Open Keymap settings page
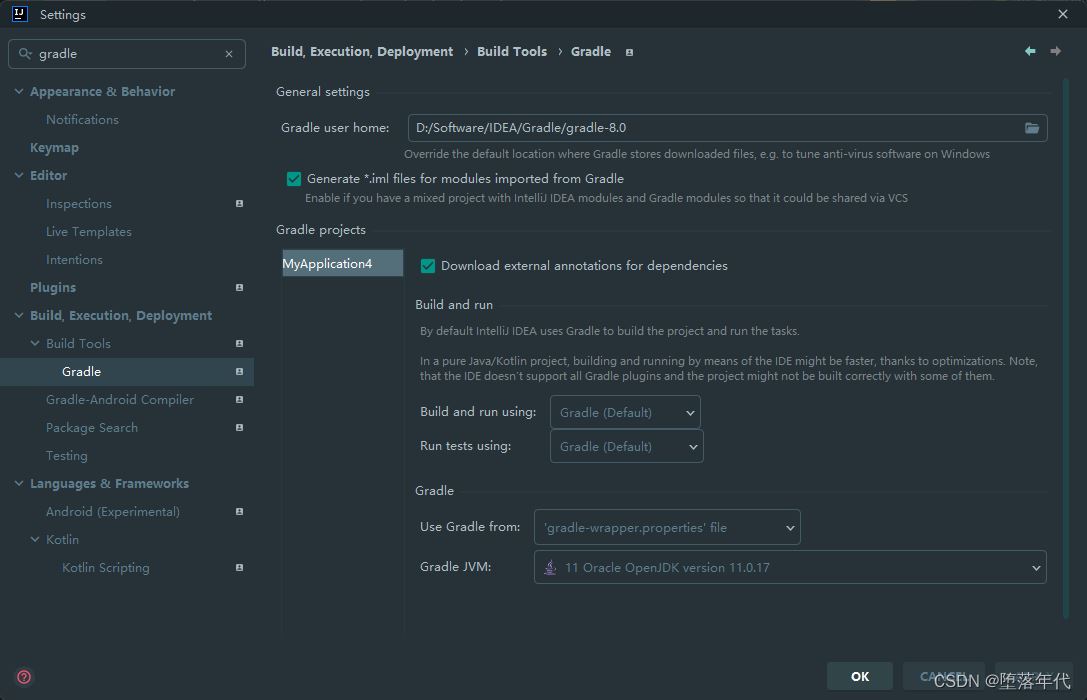The width and height of the screenshot is (1087, 700). pyautogui.click(x=54, y=148)
